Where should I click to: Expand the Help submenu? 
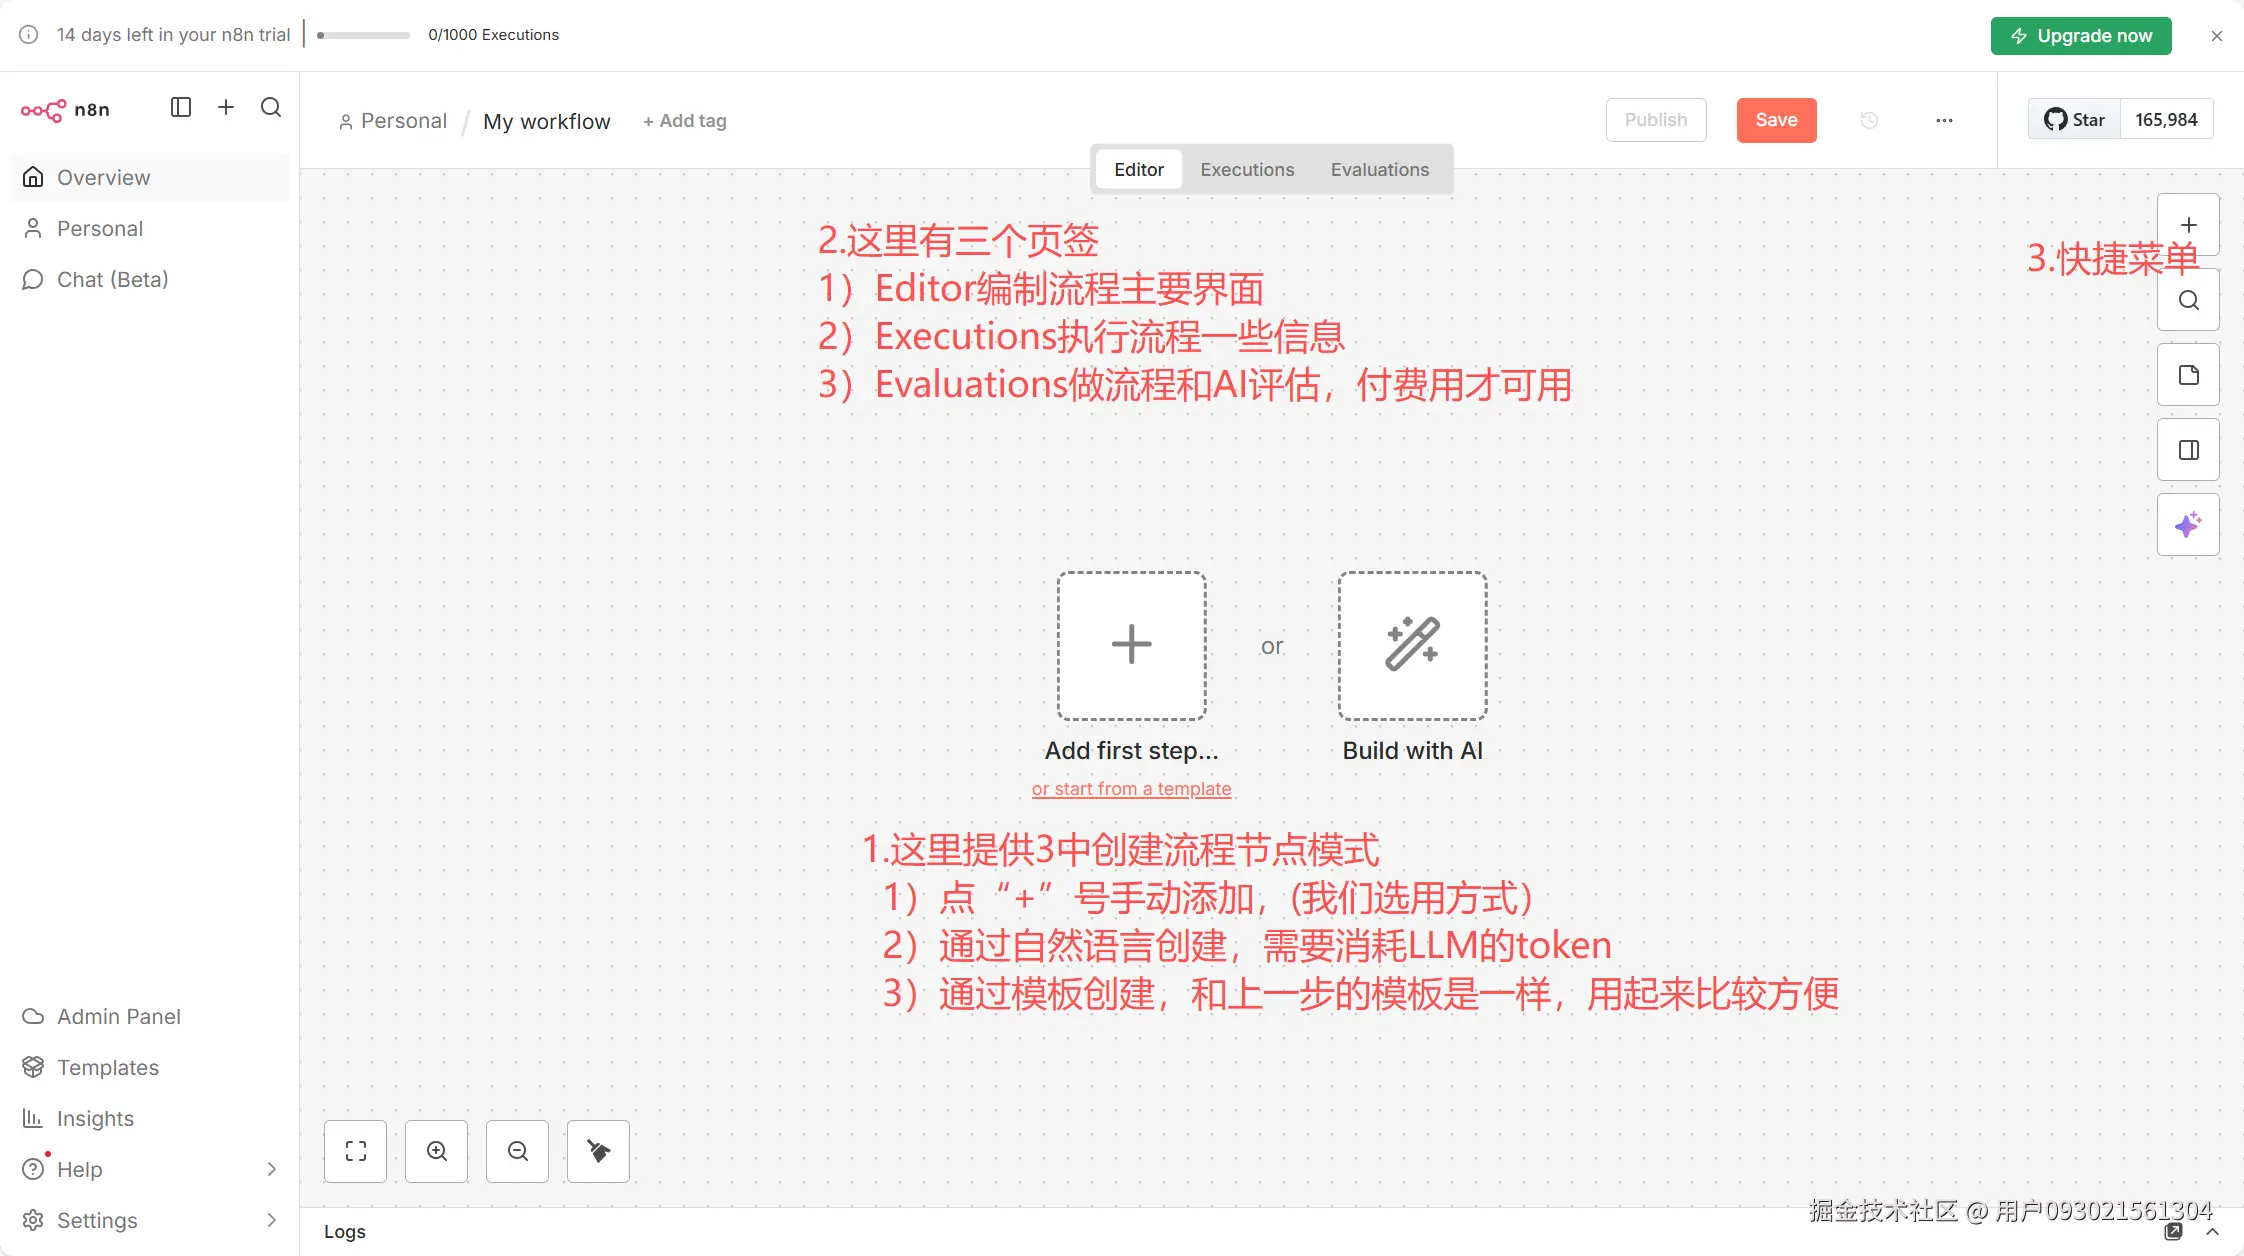click(x=271, y=1169)
